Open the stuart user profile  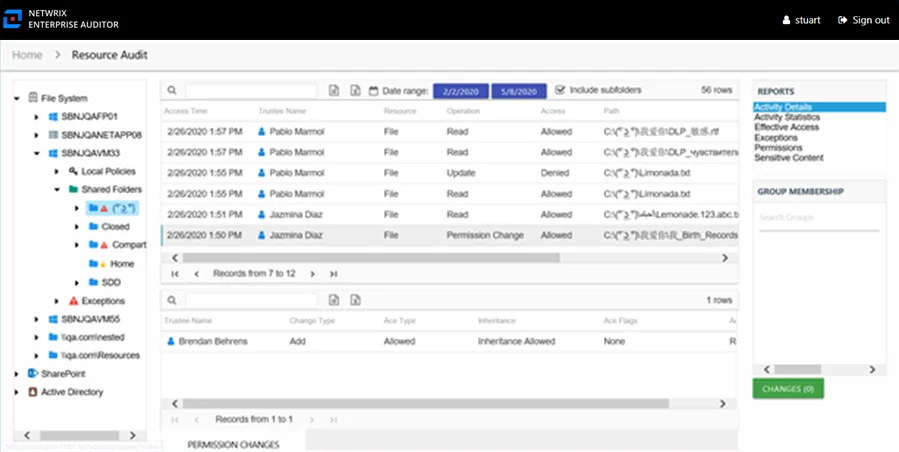(802, 20)
